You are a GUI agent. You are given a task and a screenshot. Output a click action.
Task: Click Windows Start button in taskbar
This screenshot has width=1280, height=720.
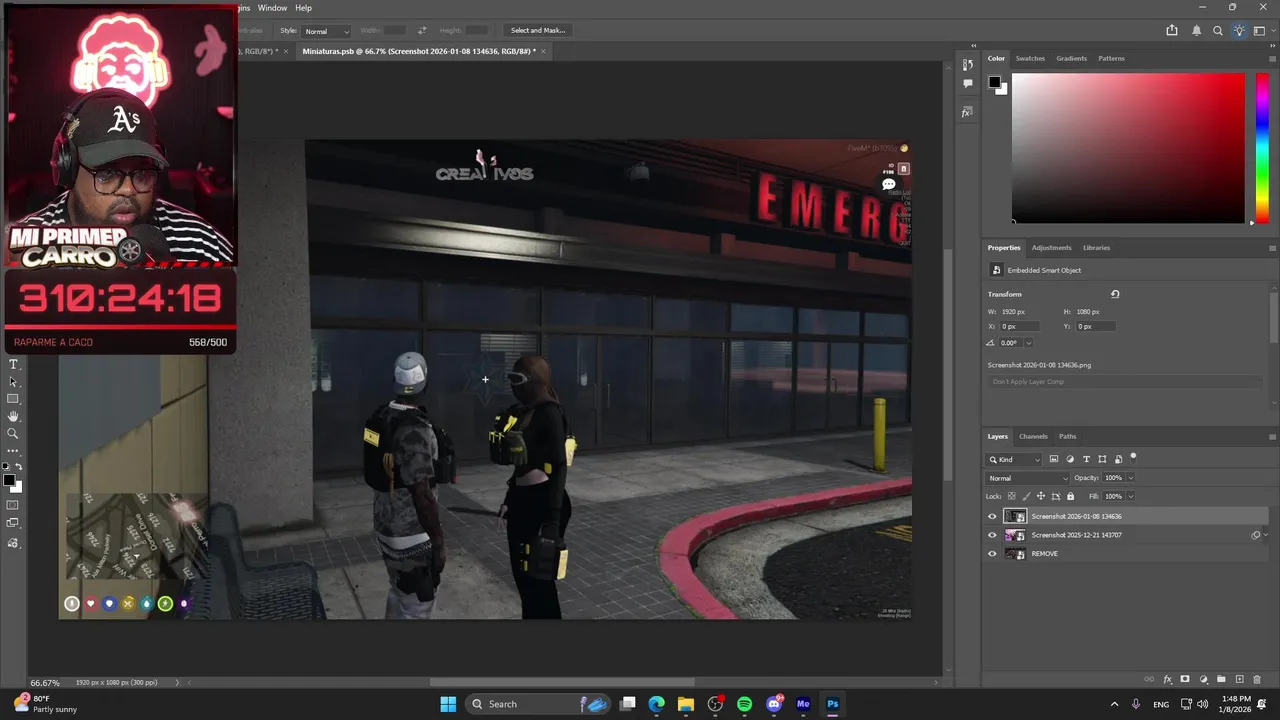pos(448,704)
